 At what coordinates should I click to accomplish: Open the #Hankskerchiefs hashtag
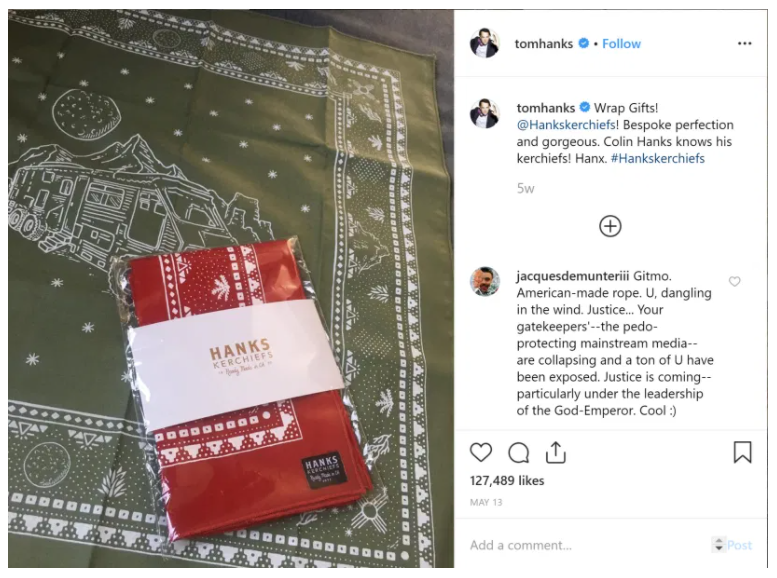(x=658, y=159)
